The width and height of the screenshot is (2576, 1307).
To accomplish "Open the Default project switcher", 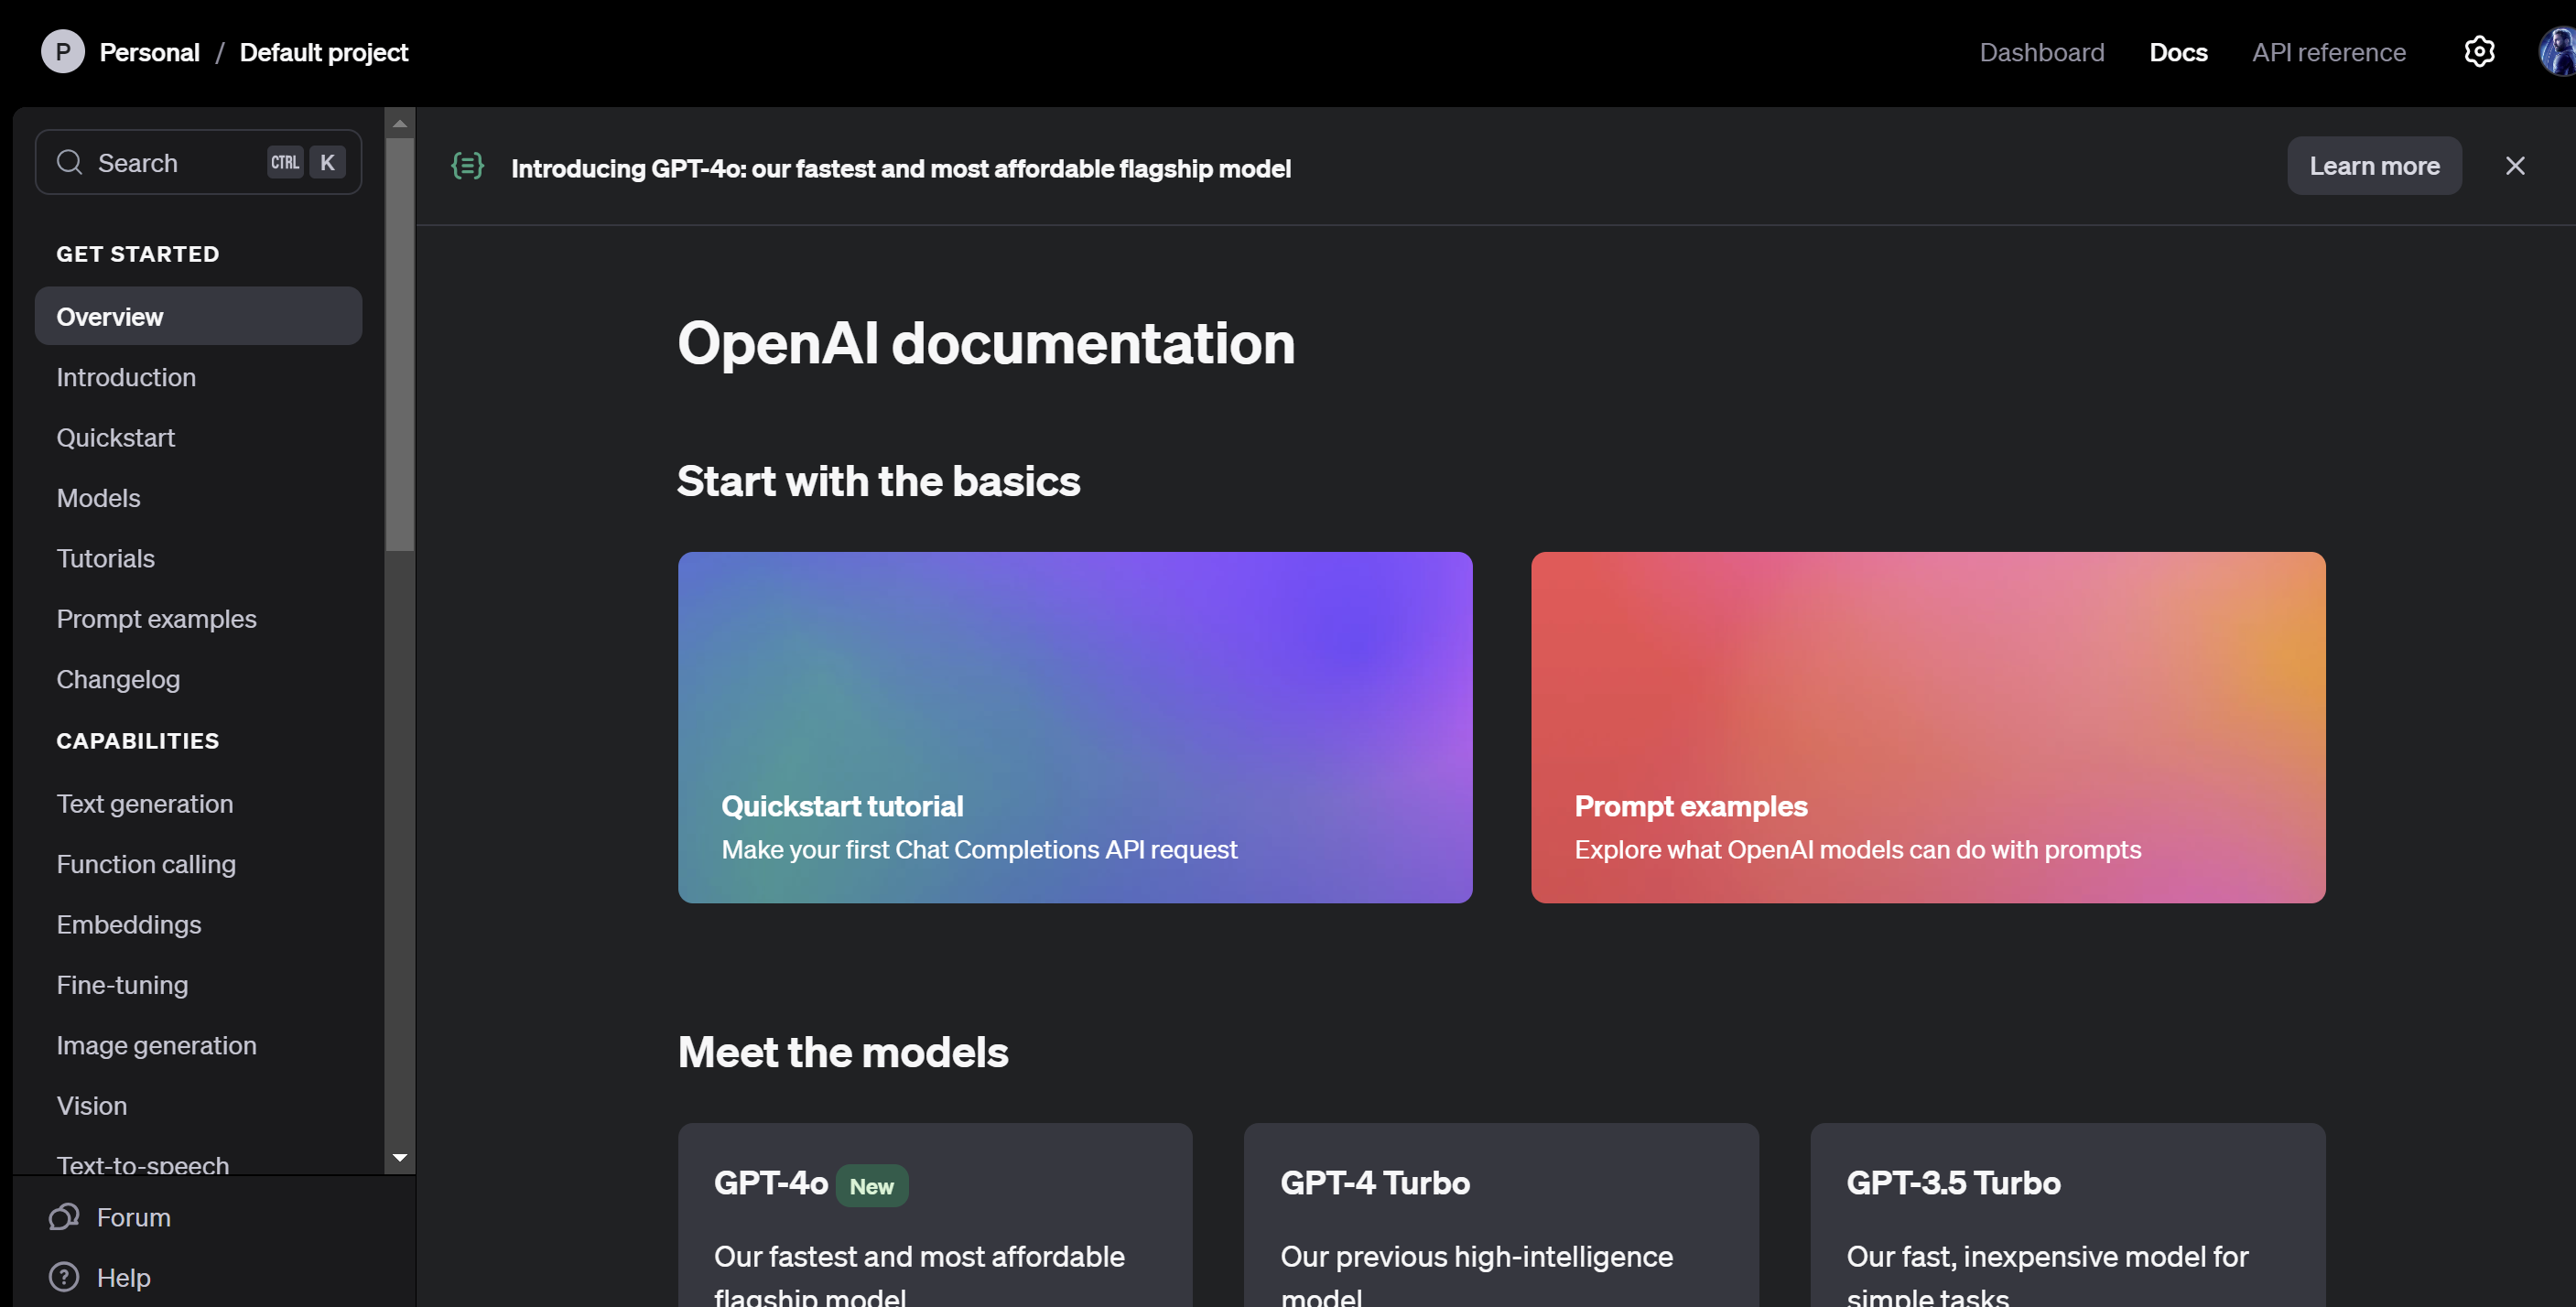I will [323, 52].
